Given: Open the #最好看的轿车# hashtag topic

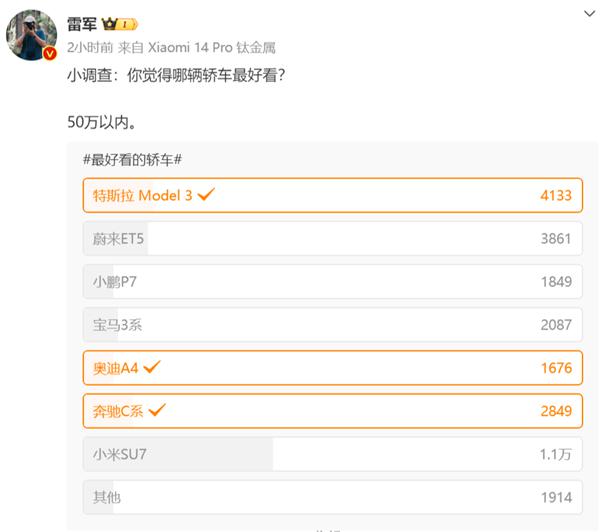Looking at the screenshot, I should tap(136, 161).
